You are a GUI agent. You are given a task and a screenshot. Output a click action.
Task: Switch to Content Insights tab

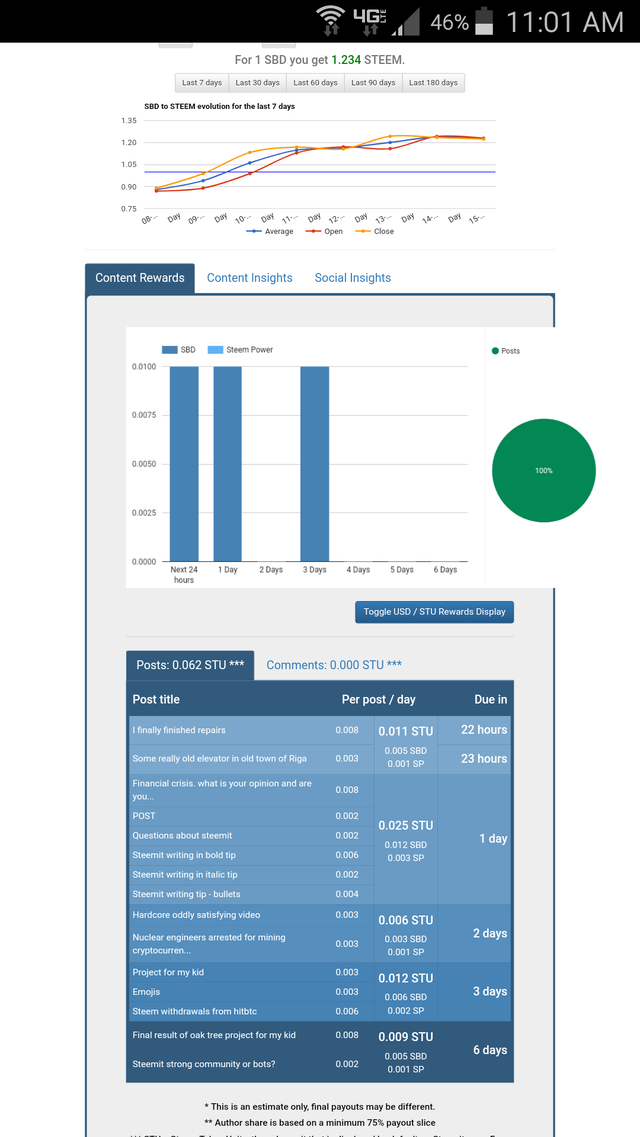pos(249,278)
